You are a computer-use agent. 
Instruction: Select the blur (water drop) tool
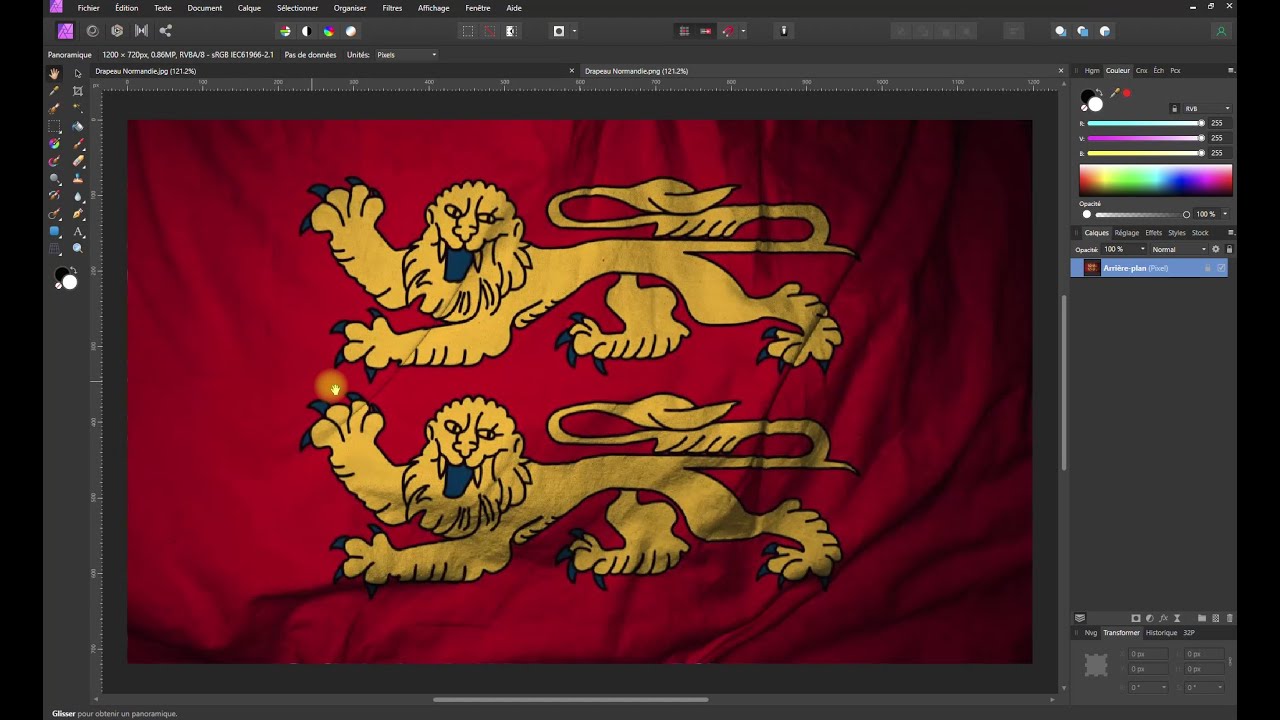pos(78,196)
